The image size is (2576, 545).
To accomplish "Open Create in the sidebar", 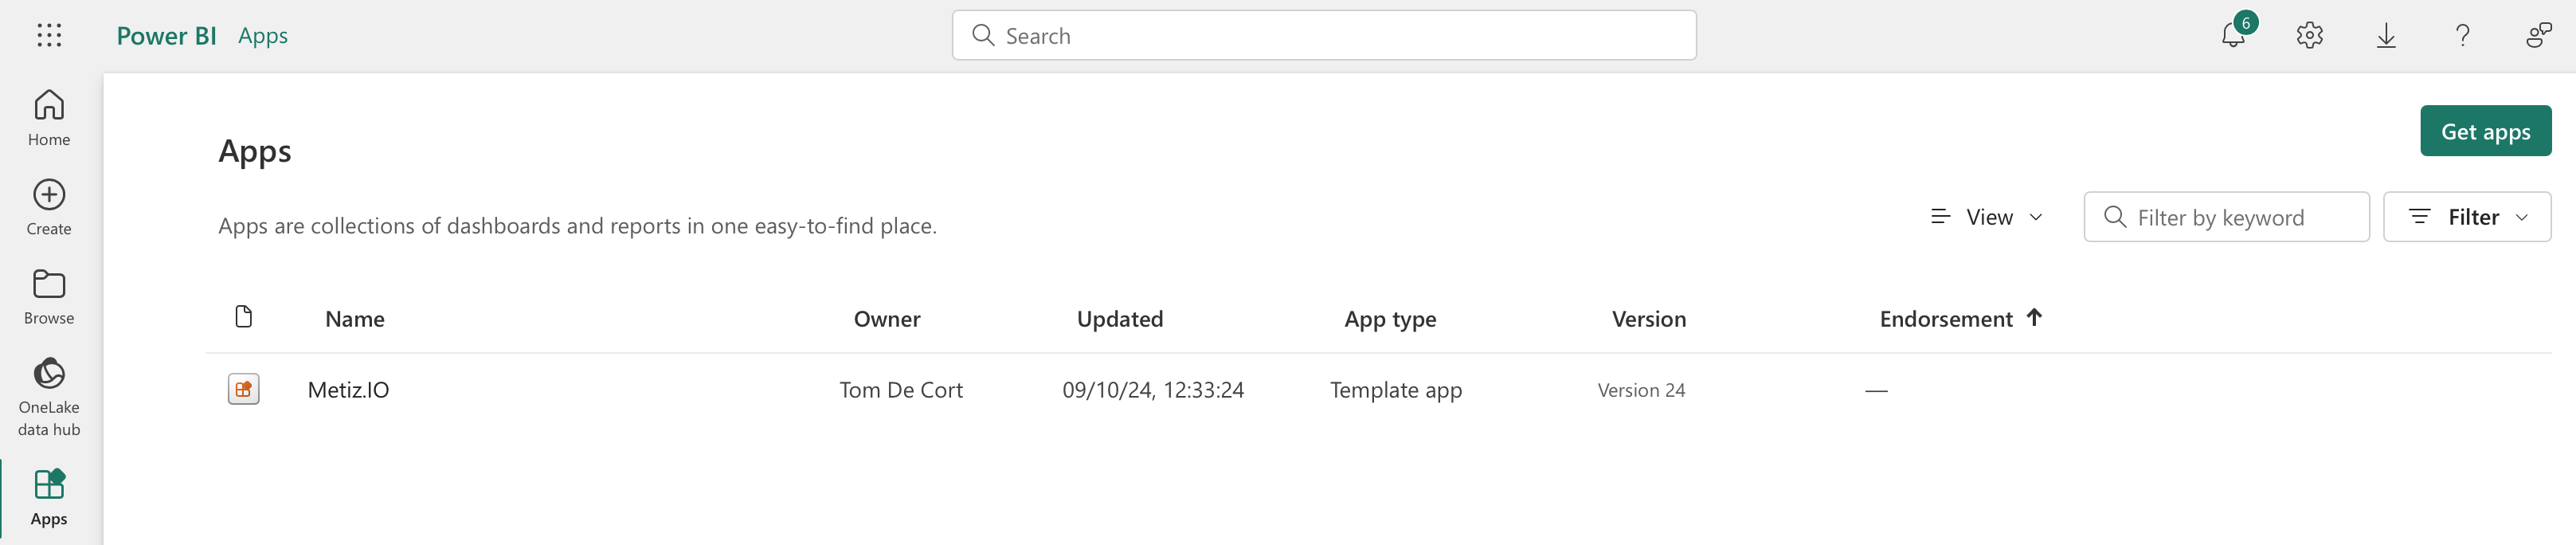I will click(x=49, y=207).
